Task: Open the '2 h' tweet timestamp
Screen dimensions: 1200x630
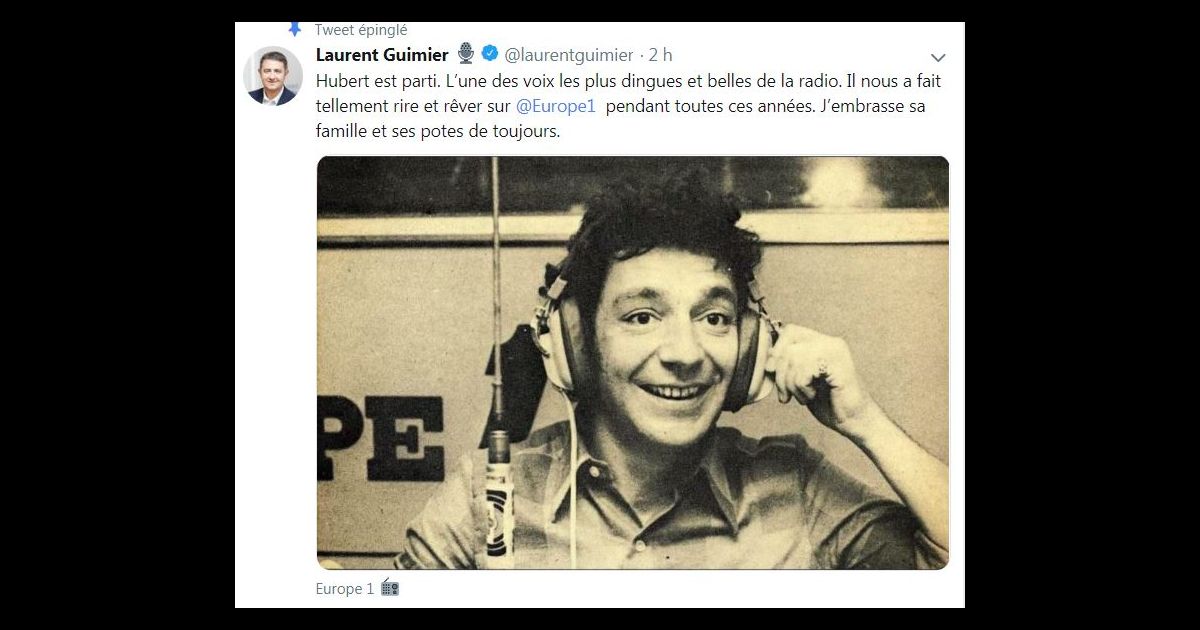Action: click(660, 55)
